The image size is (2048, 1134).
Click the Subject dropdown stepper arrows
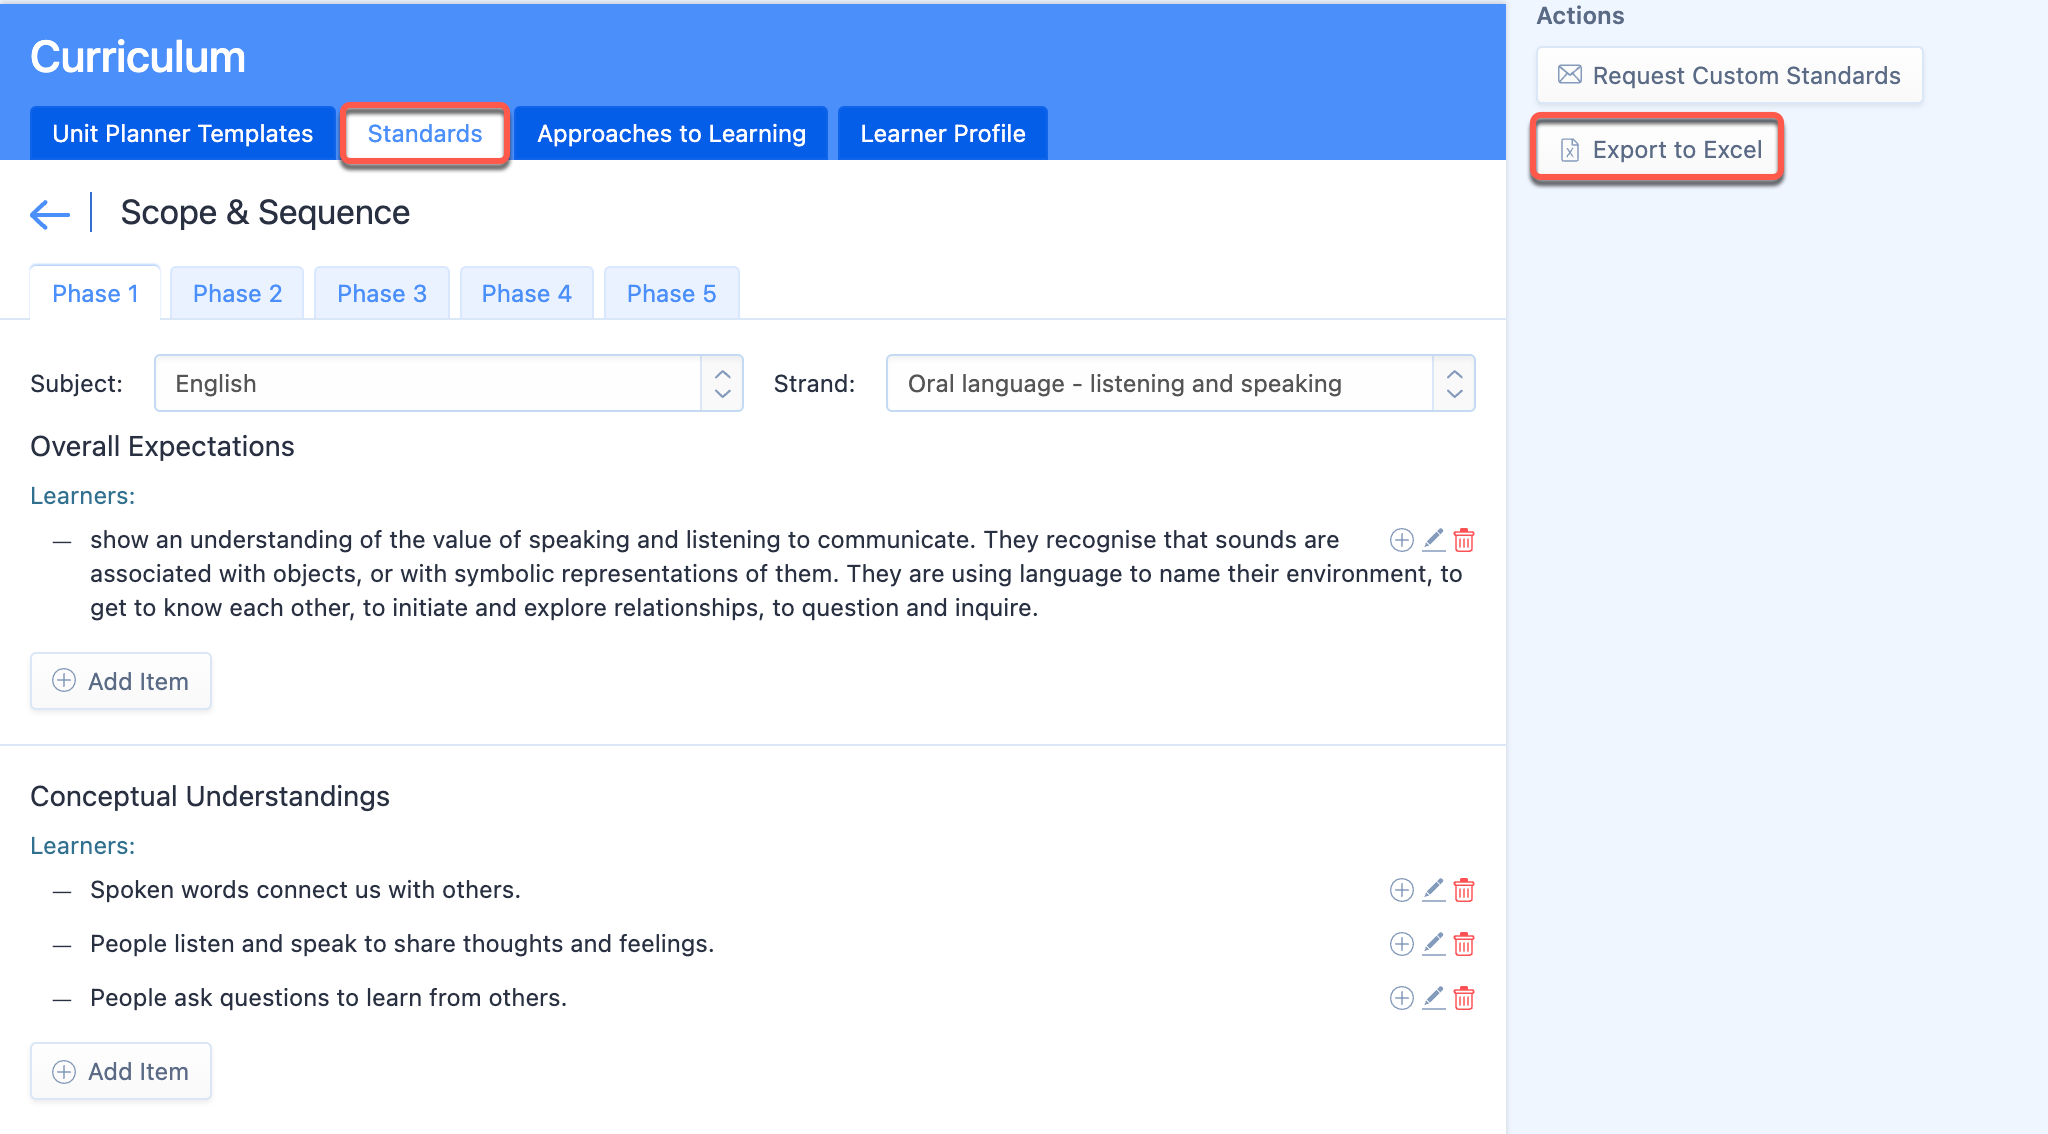tap(722, 383)
